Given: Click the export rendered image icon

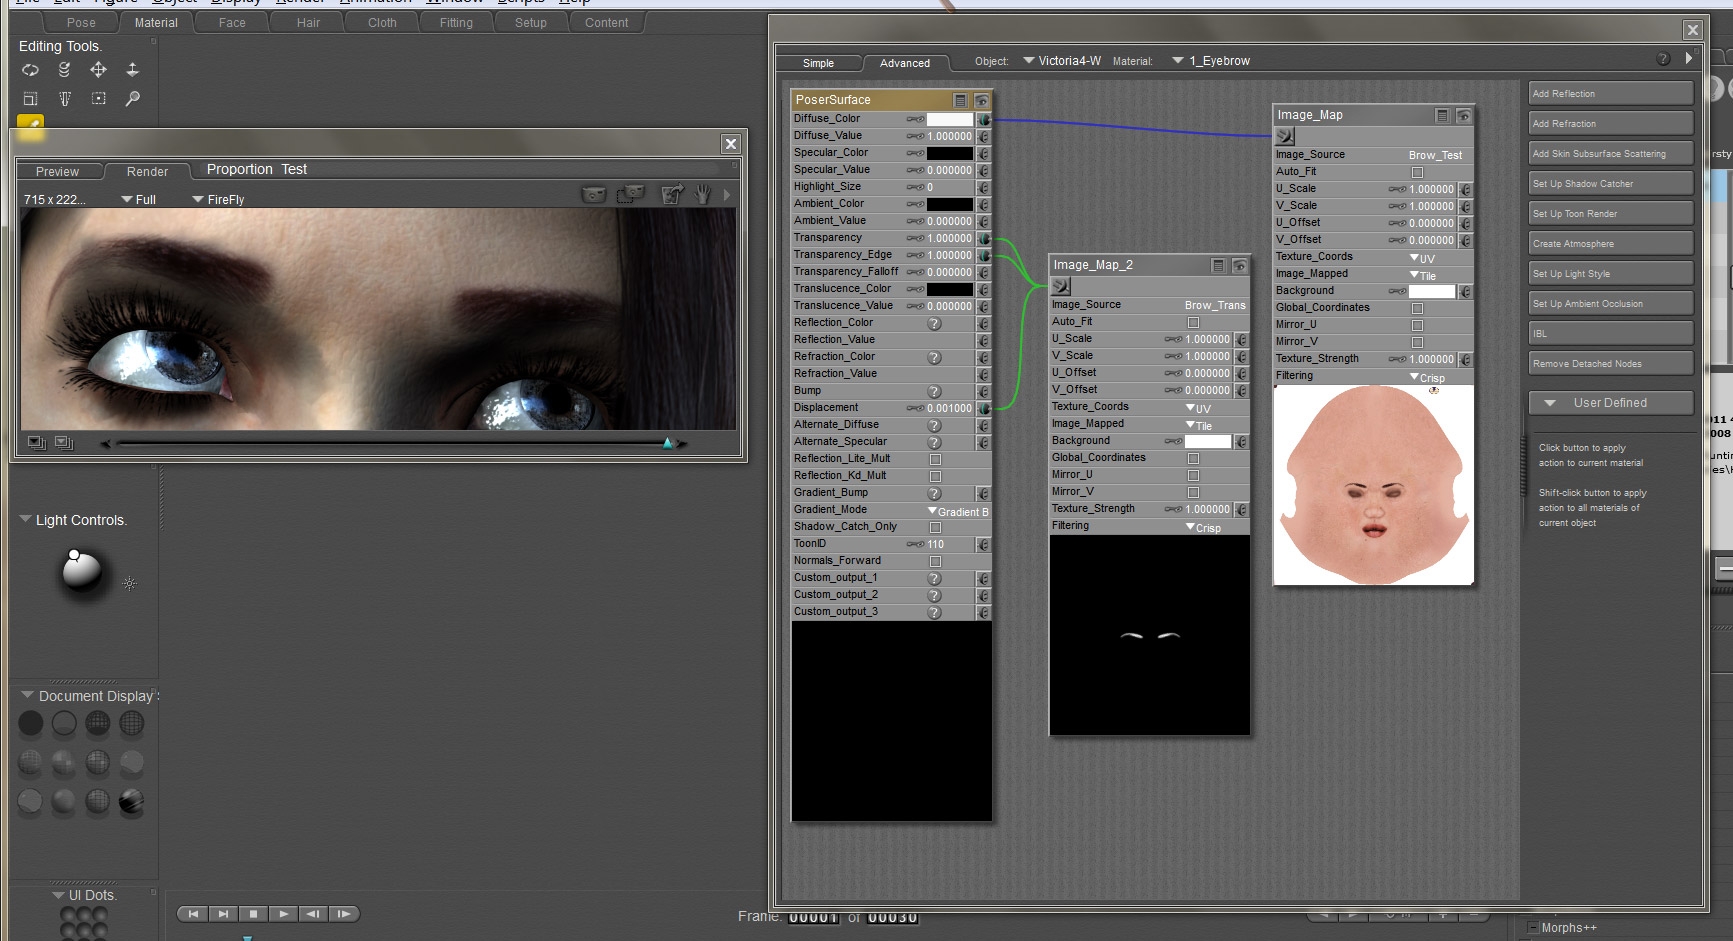Looking at the screenshot, I should [x=672, y=194].
